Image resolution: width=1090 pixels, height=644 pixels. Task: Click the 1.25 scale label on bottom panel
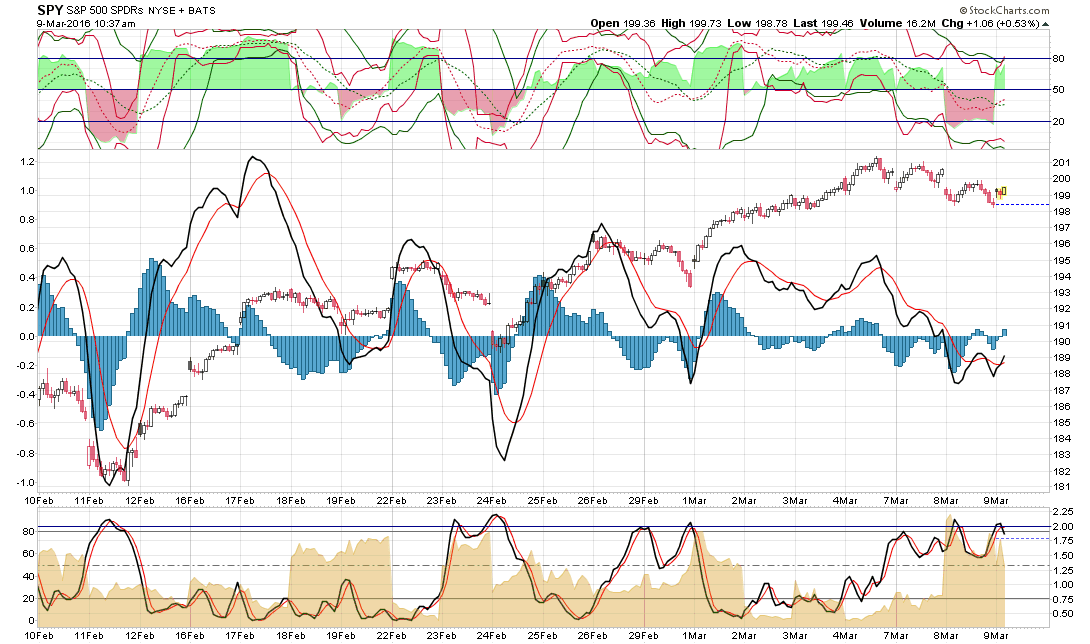[1063, 570]
